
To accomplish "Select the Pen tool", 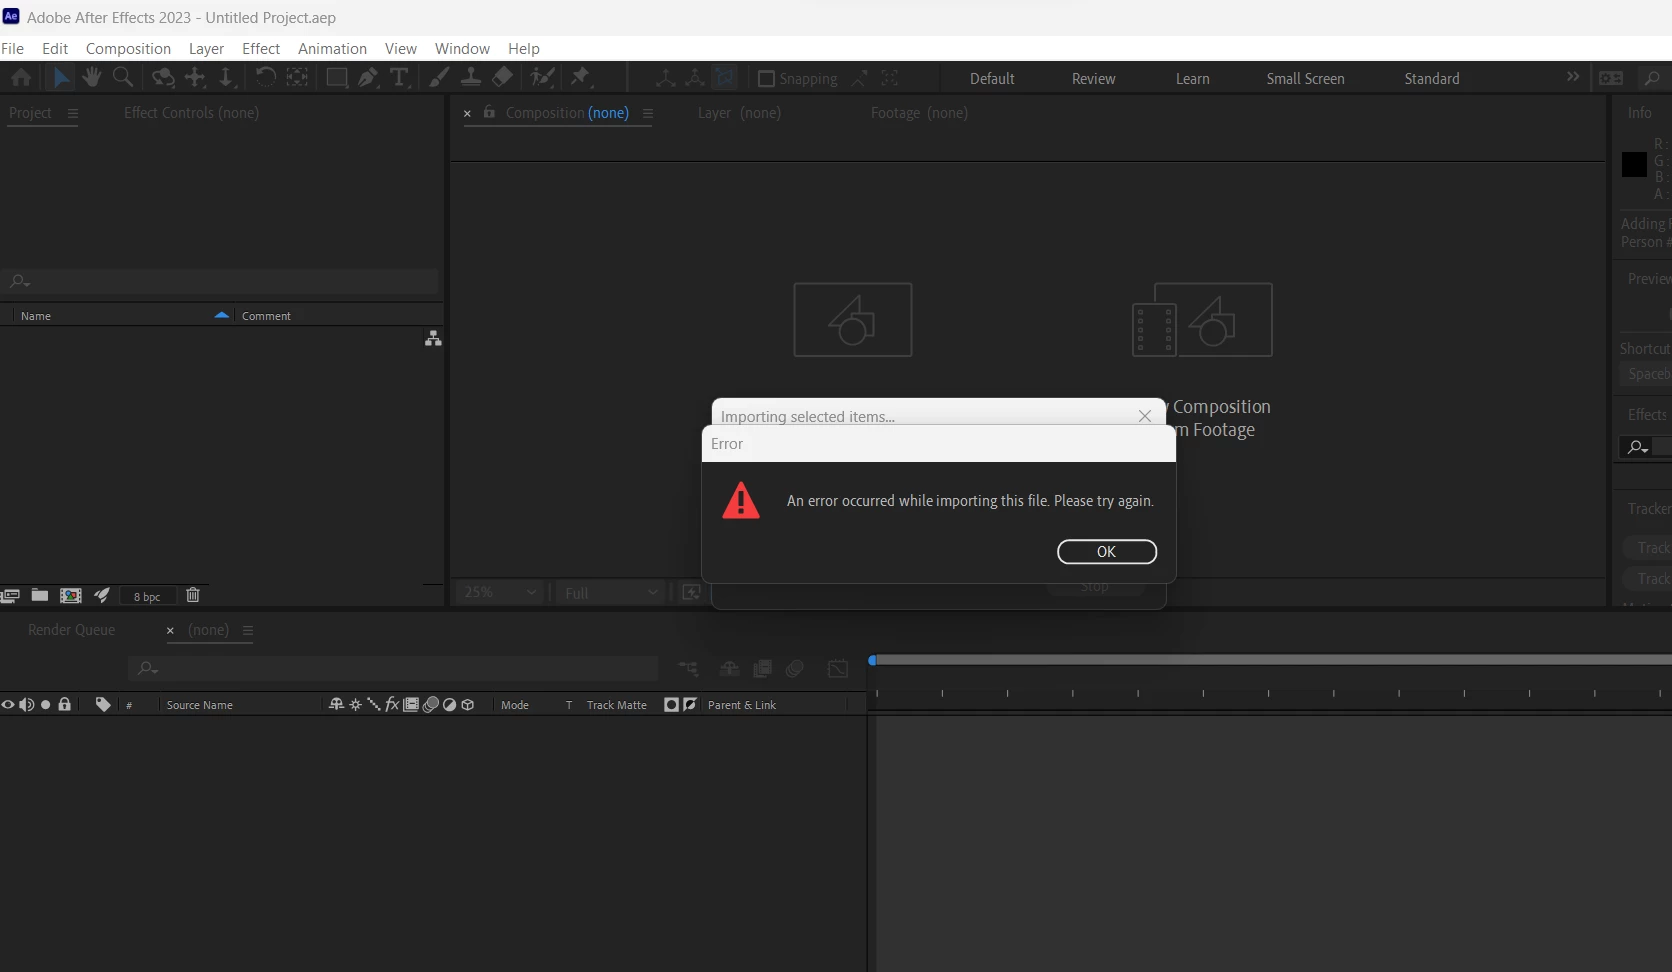I will (368, 78).
